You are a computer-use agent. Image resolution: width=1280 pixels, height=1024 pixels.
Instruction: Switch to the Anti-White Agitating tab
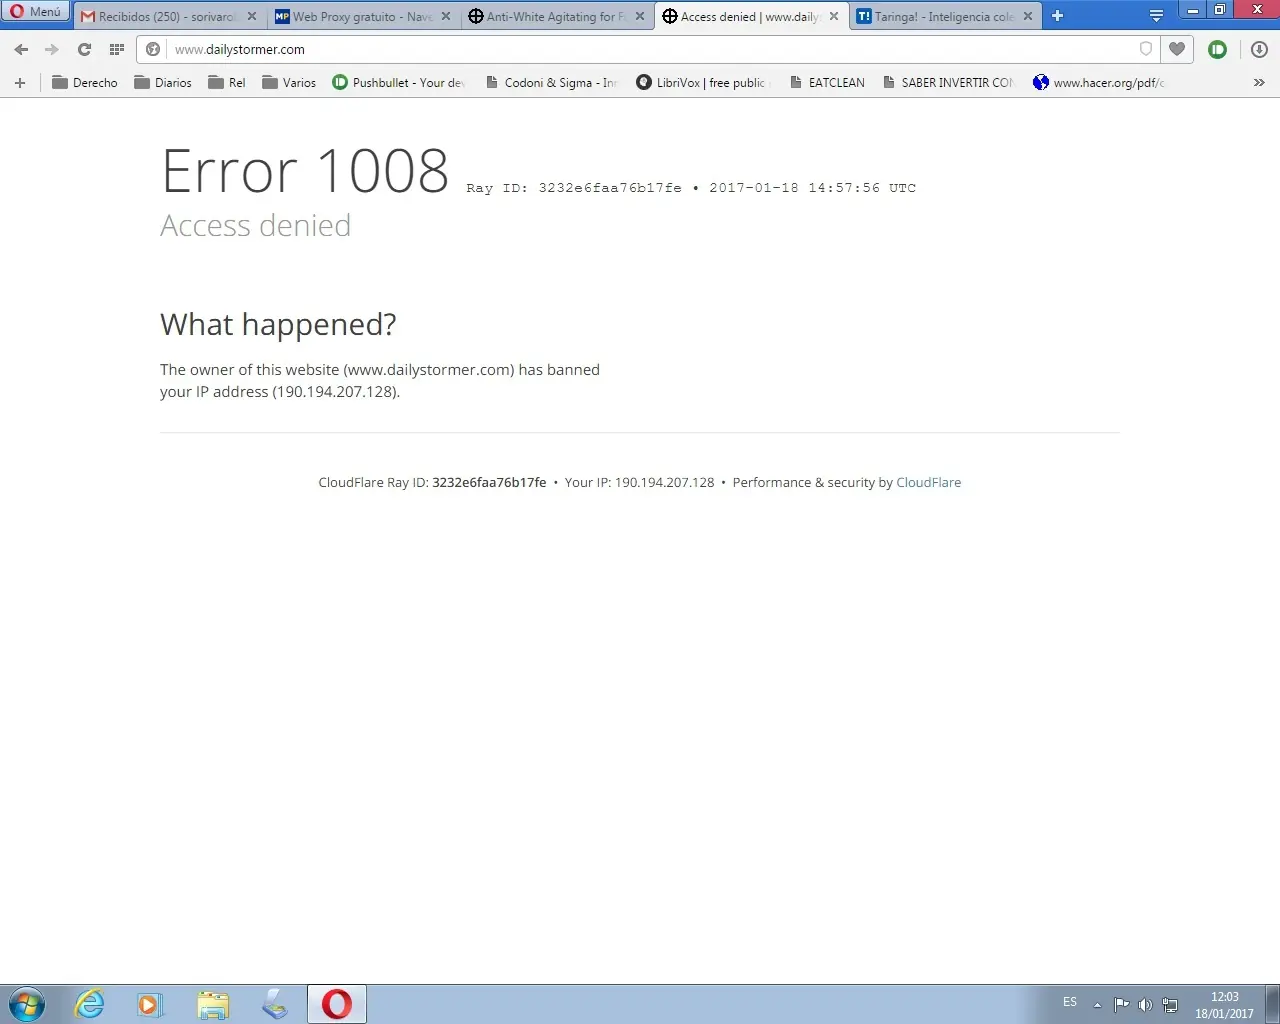click(557, 17)
